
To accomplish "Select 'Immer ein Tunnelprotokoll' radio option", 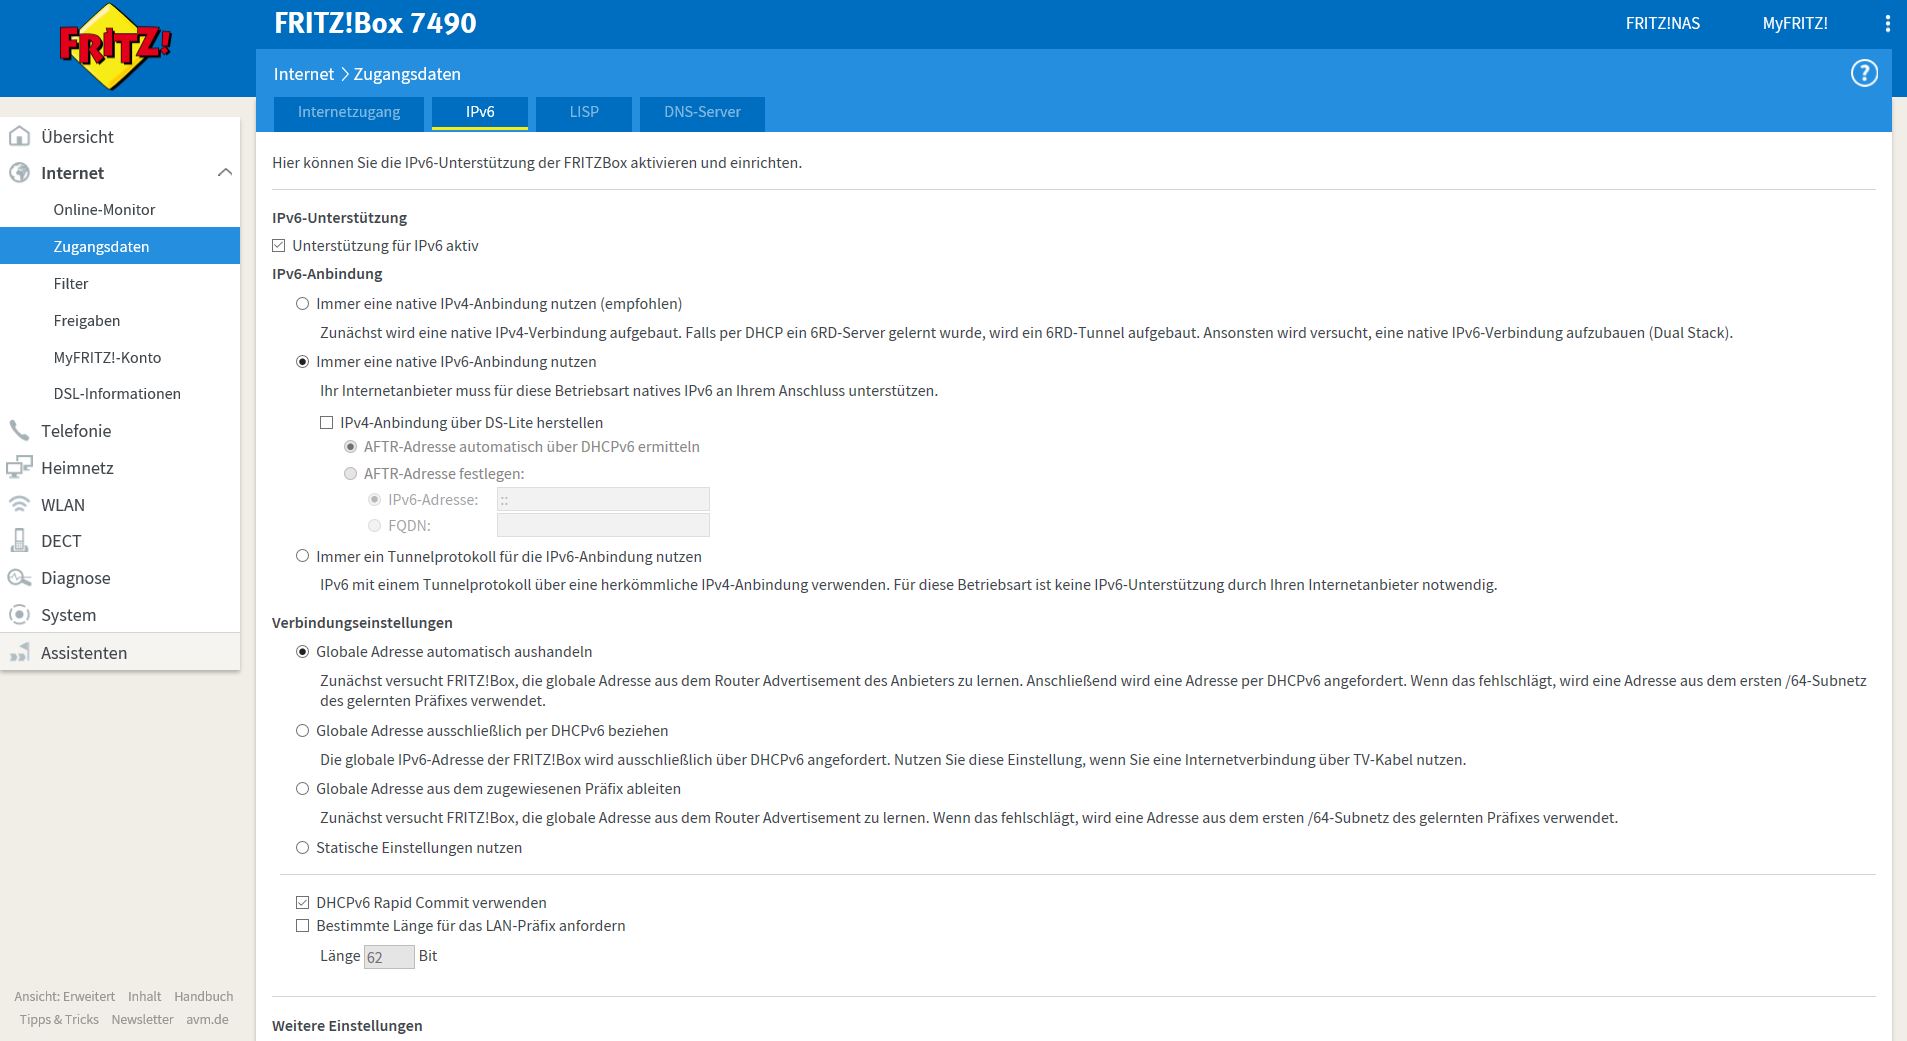I will [x=302, y=556].
